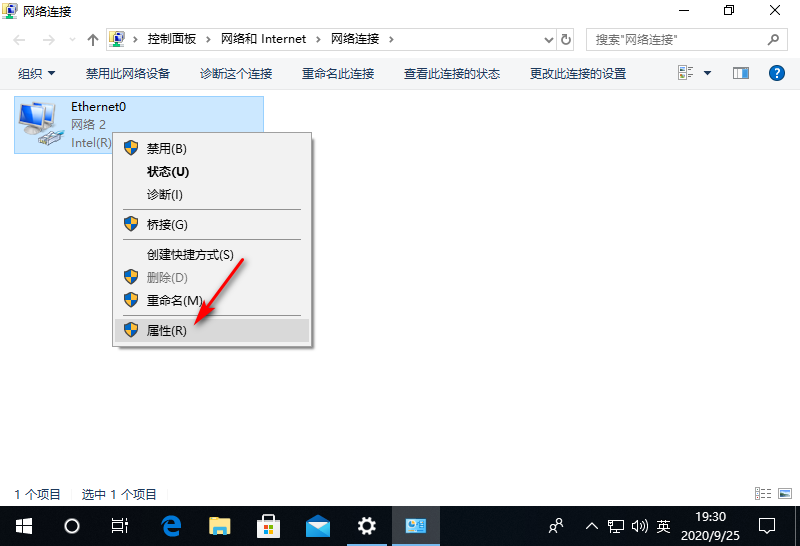Open Cortana search circle on taskbar
Viewport: 800px width, 546px height.
(72, 526)
